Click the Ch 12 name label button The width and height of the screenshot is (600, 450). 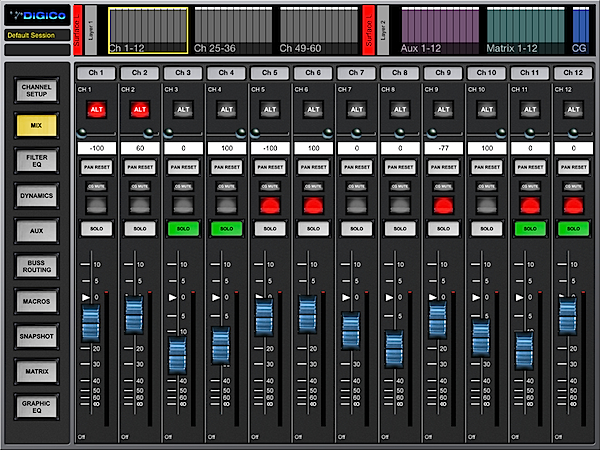pyautogui.click(x=573, y=73)
